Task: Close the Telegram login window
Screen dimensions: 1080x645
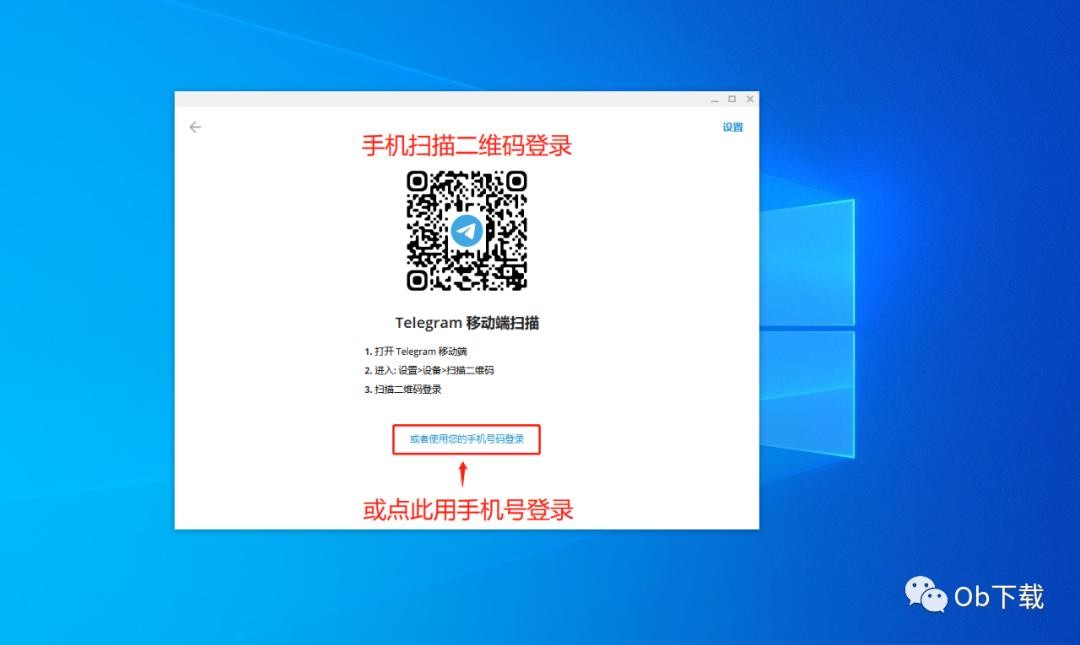Action: pos(750,99)
